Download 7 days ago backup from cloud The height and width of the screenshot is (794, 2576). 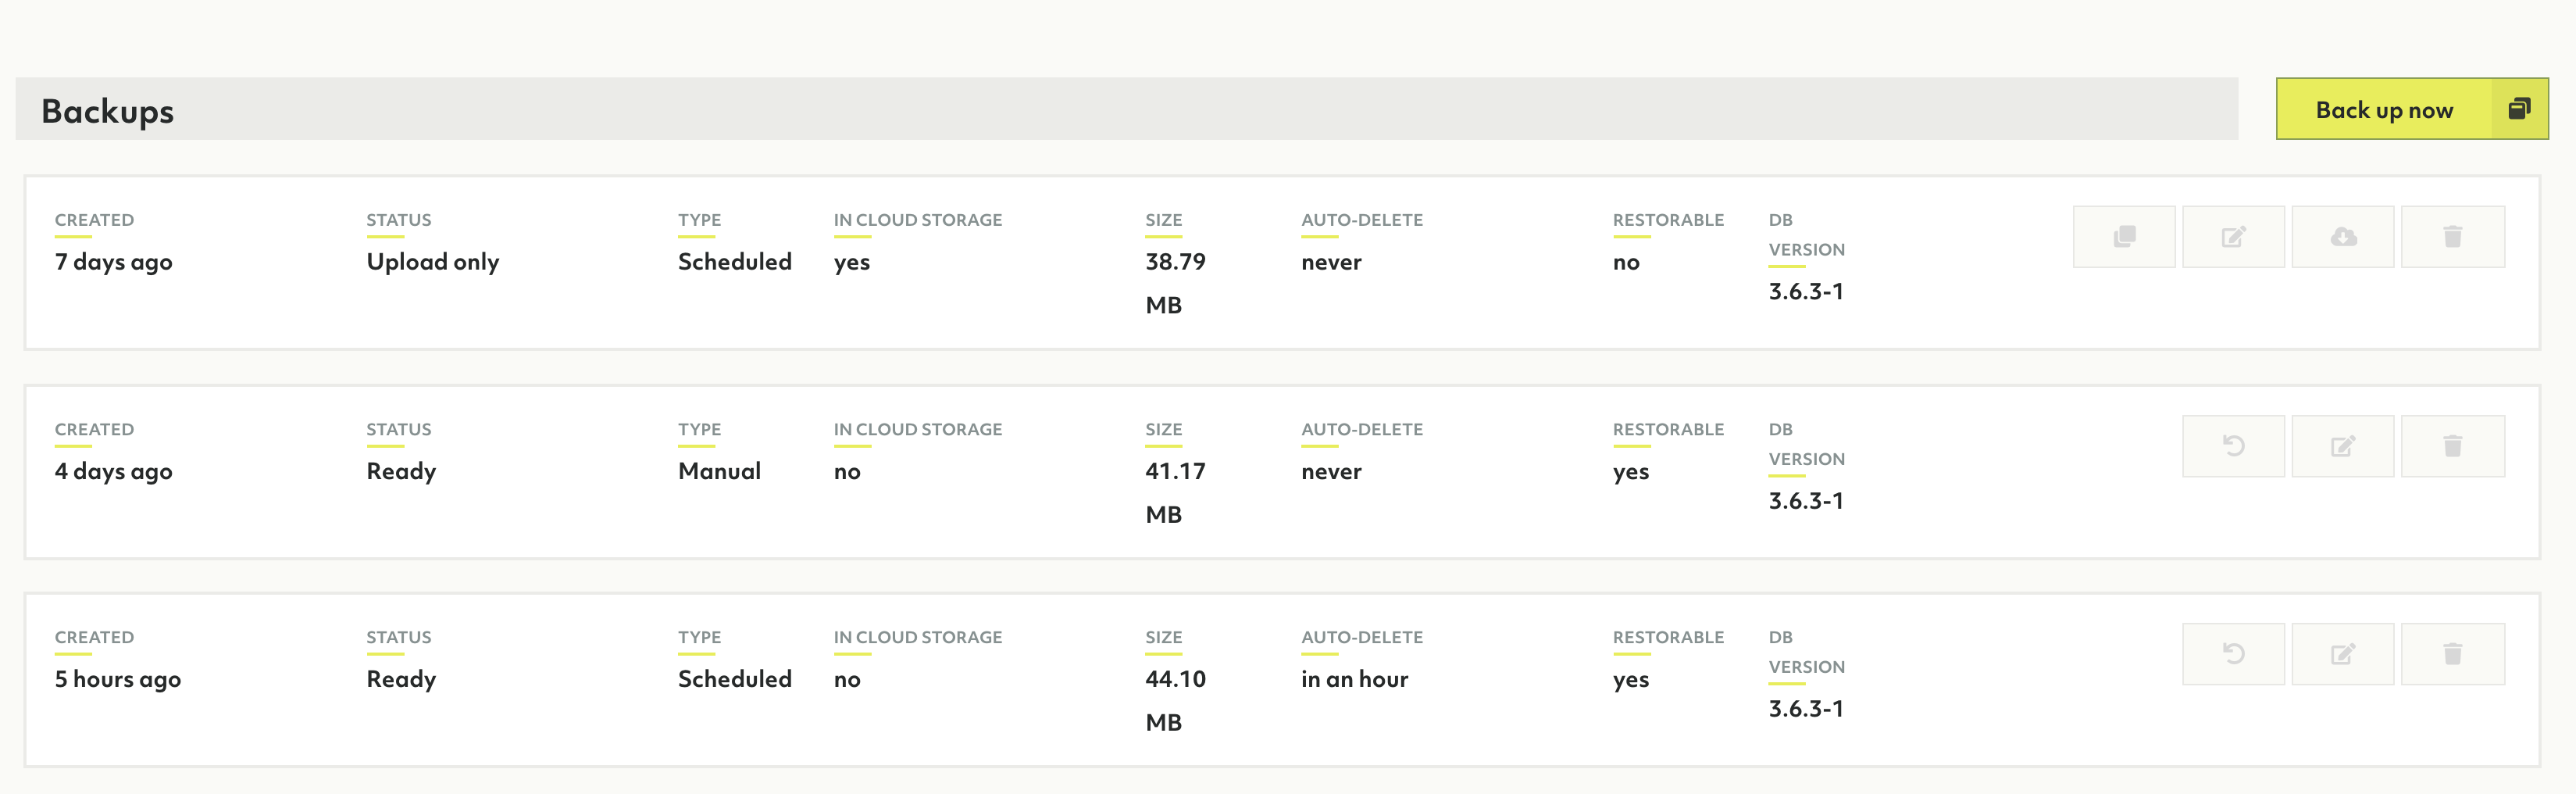coord(2342,237)
